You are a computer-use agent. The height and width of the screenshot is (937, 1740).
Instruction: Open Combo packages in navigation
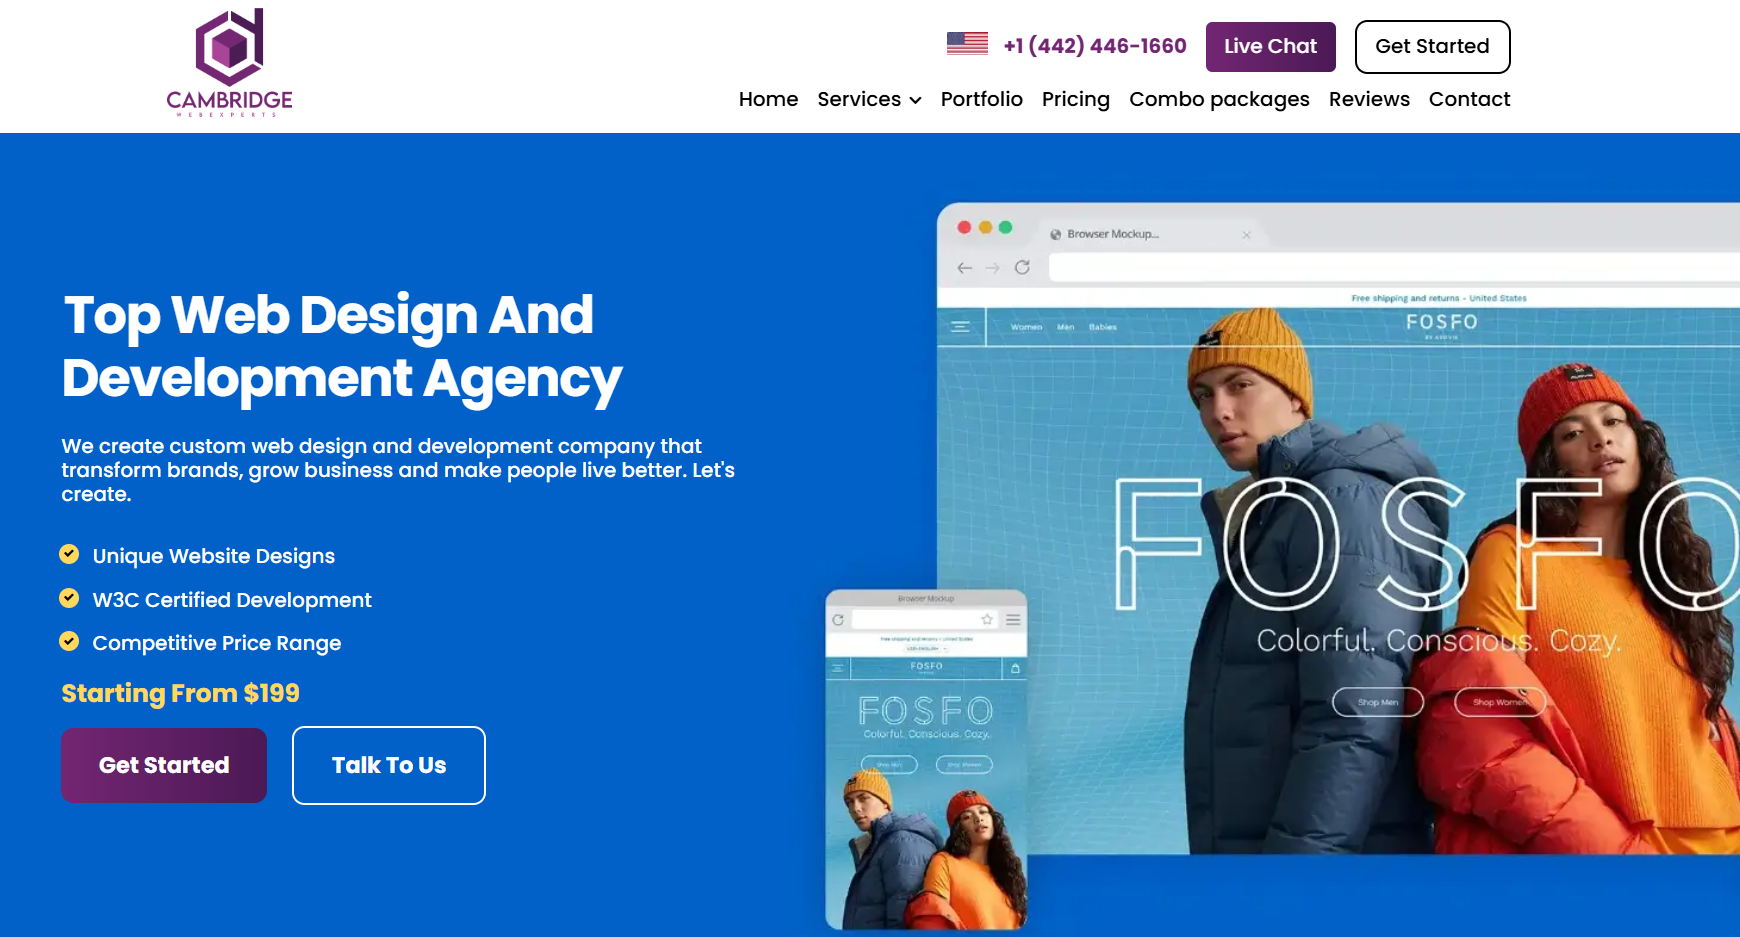[x=1219, y=99]
